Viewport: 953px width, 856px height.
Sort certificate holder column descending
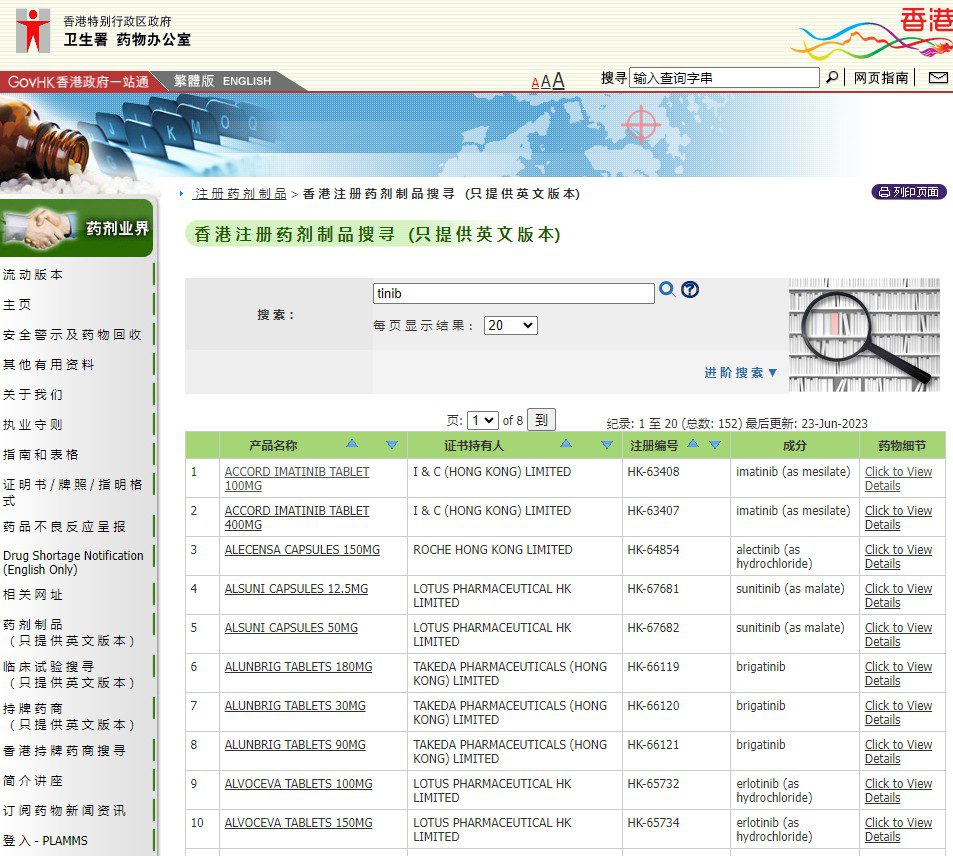click(x=607, y=445)
